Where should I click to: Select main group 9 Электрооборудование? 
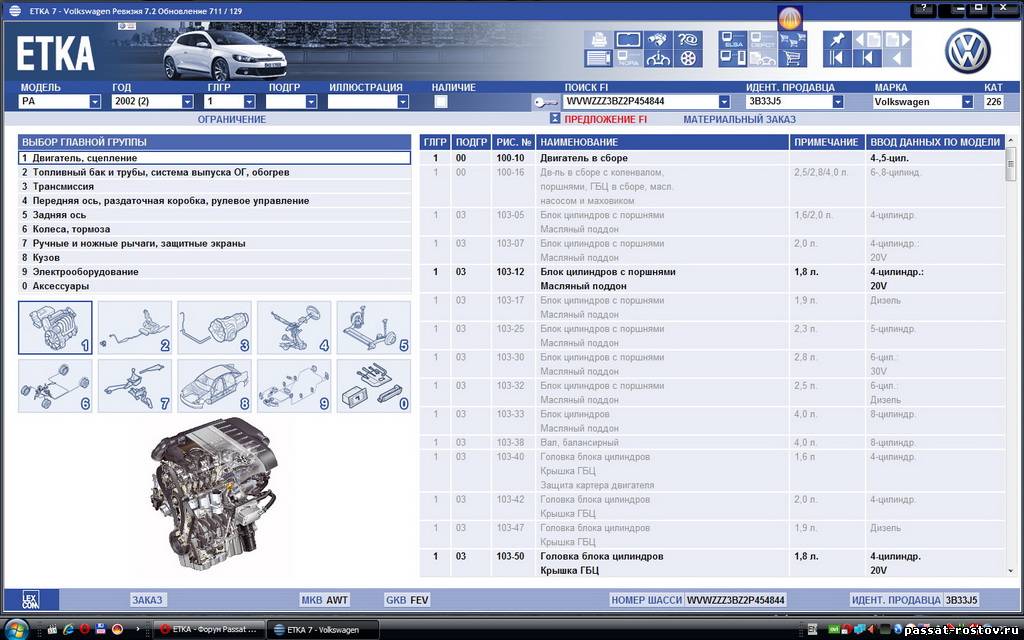click(215, 272)
